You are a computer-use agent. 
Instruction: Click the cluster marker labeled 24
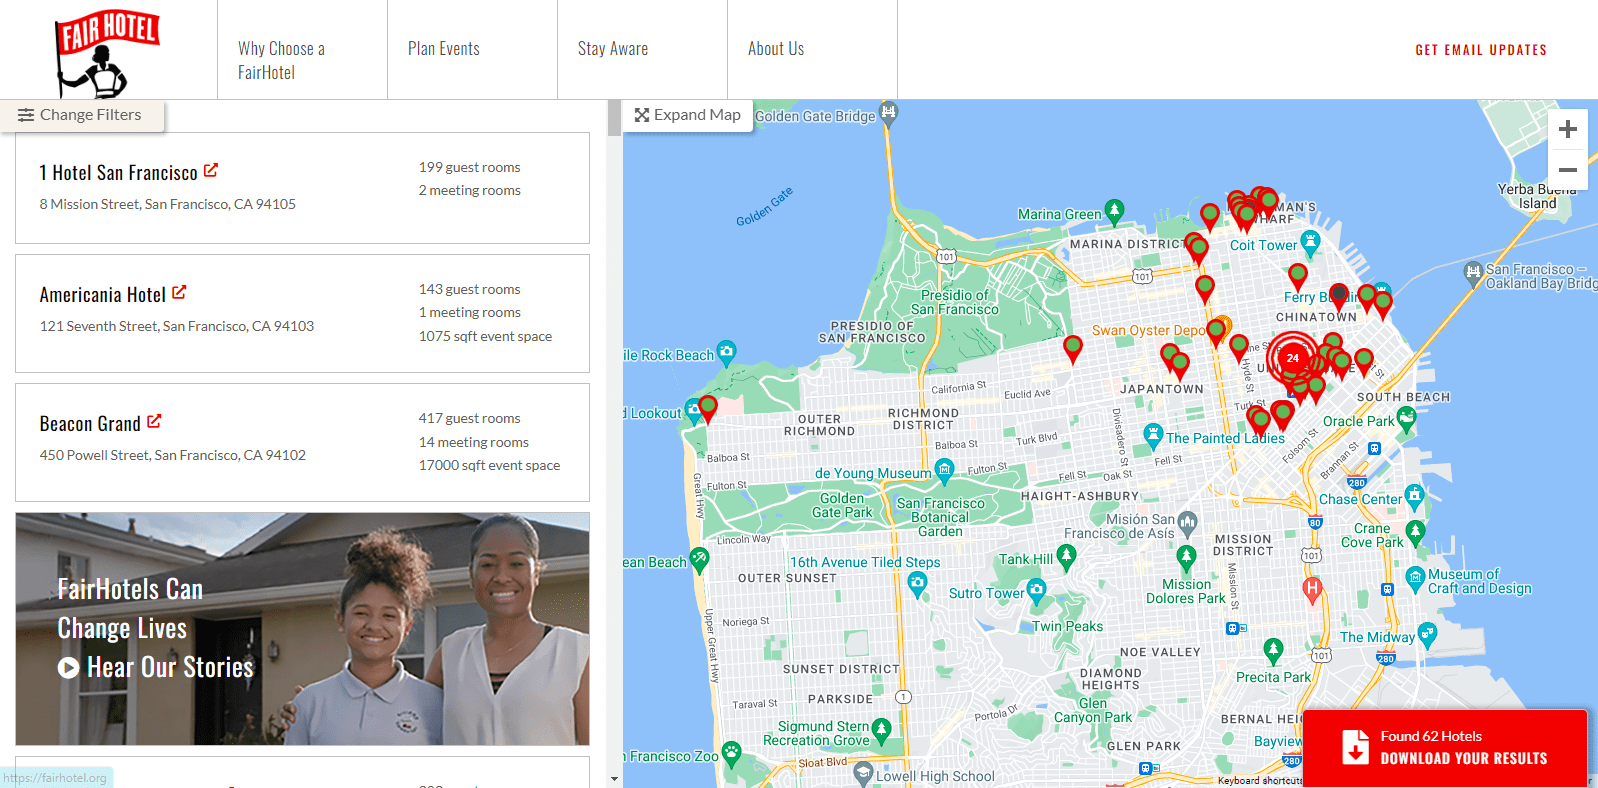tap(1292, 358)
